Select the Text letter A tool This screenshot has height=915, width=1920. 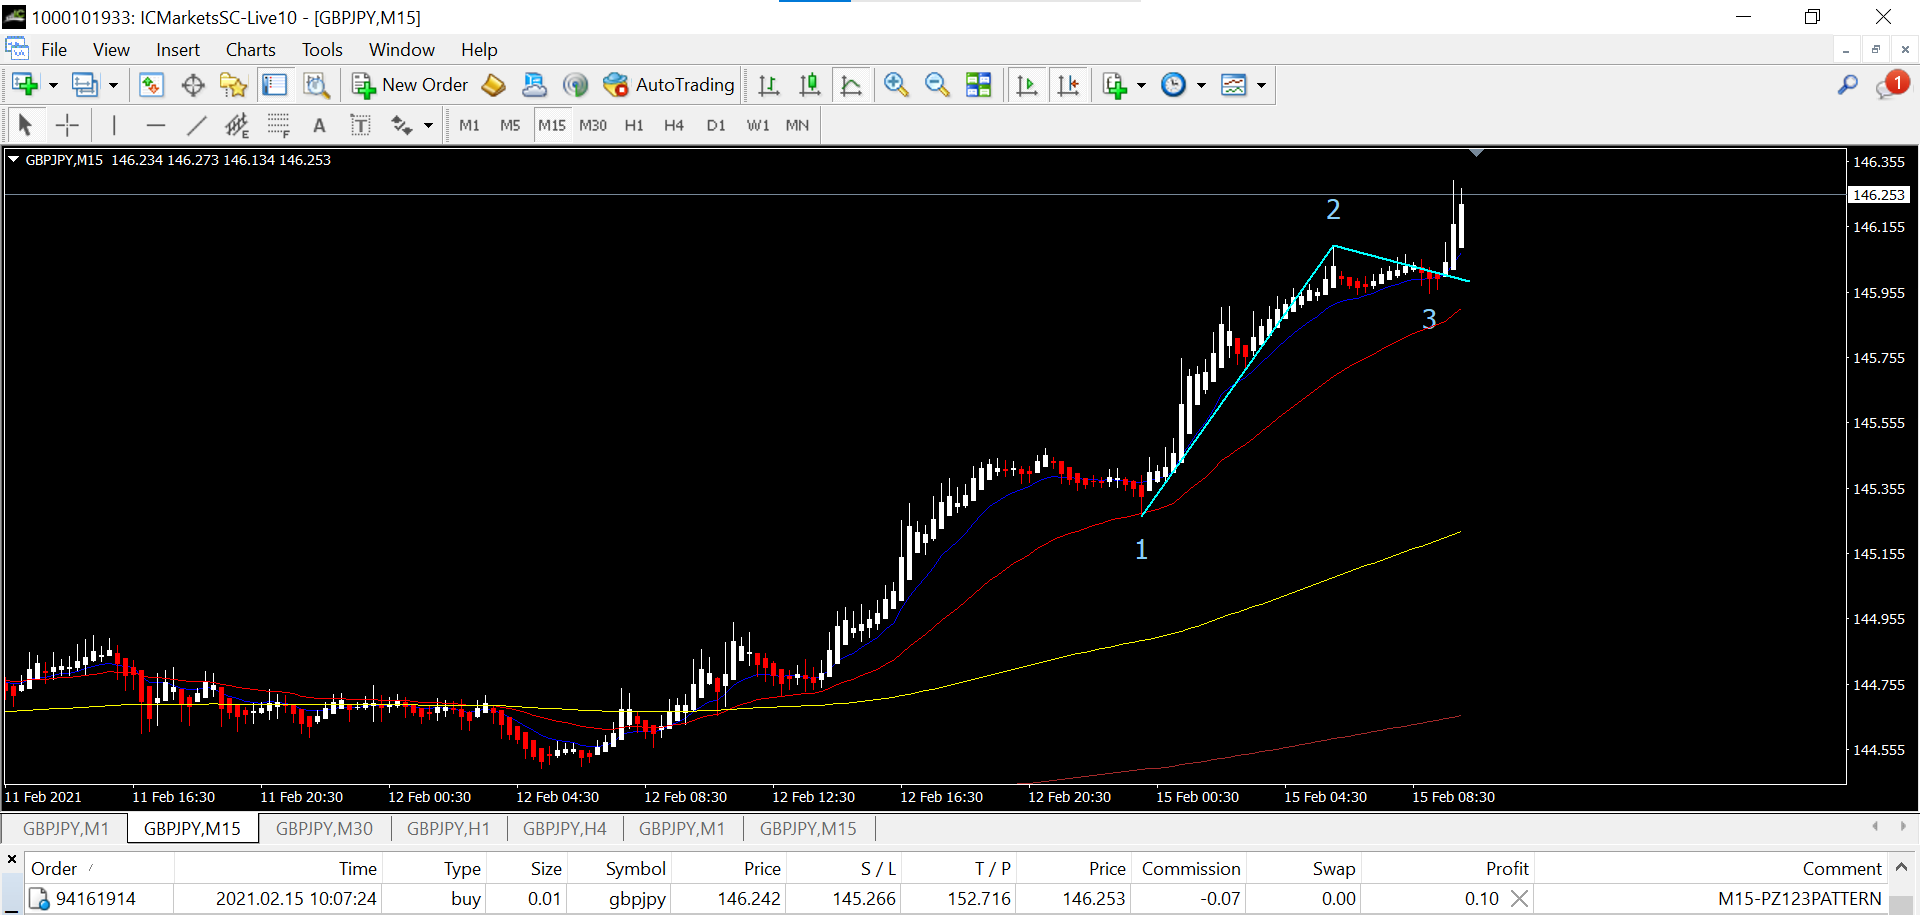[319, 125]
